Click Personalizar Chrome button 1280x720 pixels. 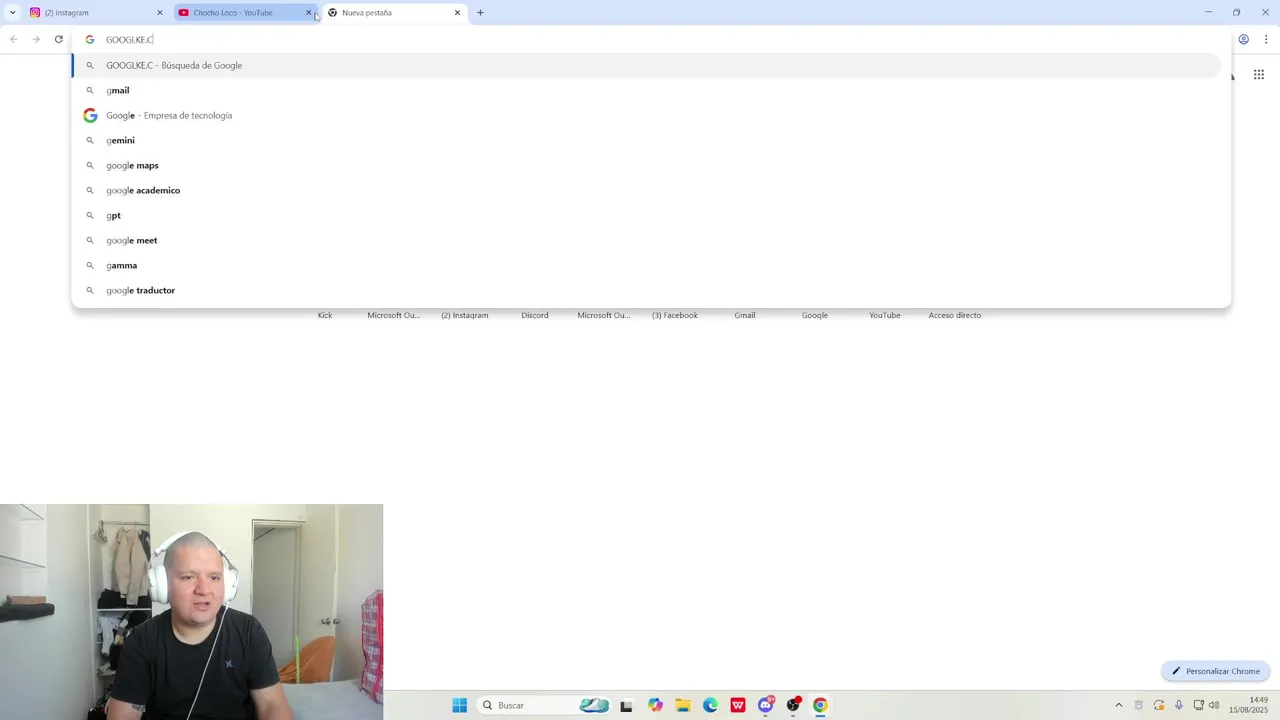pos(1216,671)
